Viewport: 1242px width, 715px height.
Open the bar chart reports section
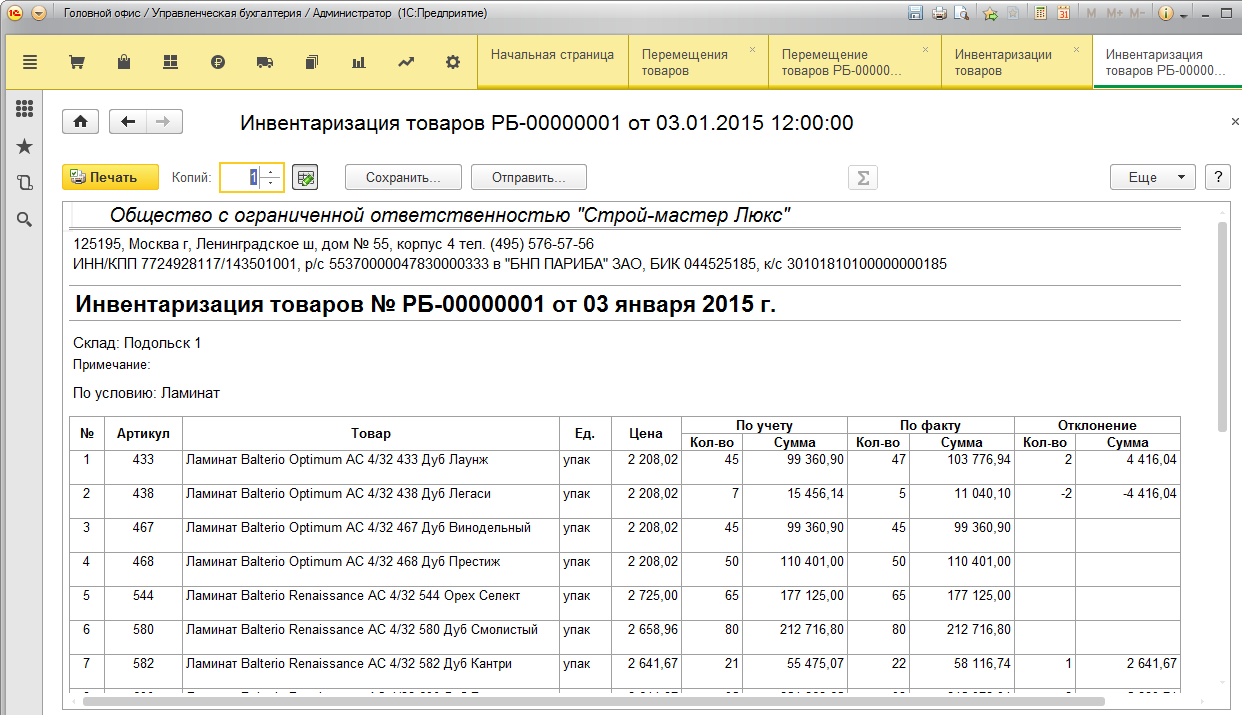click(x=359, y=62)
